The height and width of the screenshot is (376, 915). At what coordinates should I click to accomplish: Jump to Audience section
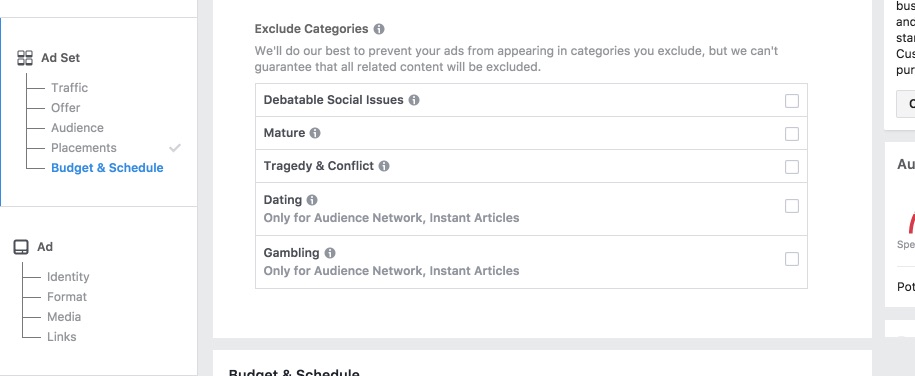tap(77, 127)
